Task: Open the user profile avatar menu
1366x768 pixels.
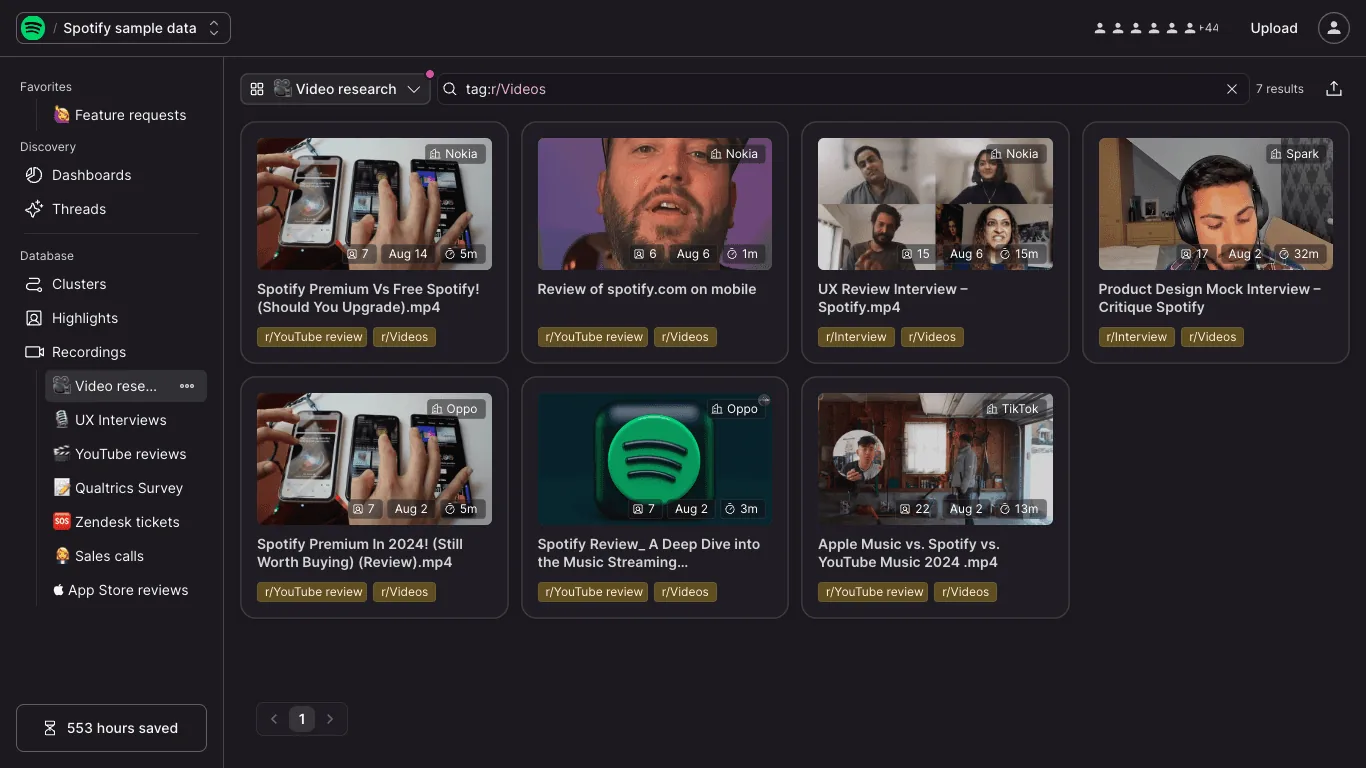Action: click(x=1334, y=28)
